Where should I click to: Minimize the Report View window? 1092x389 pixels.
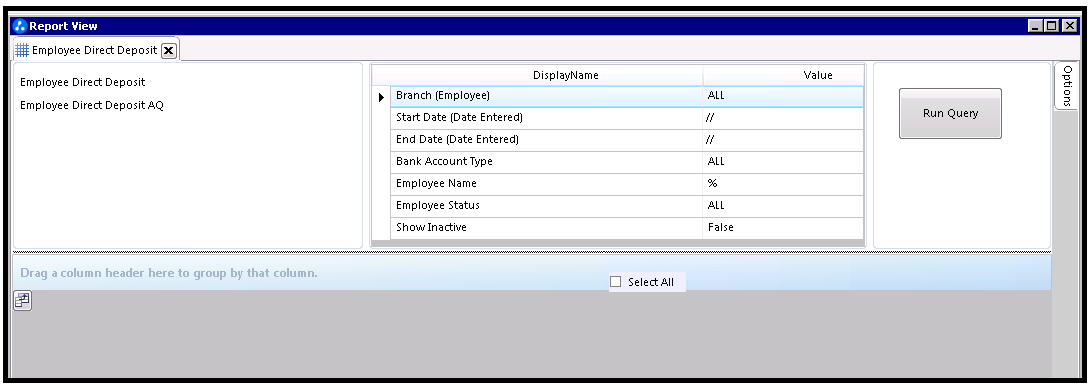pyautogui.click(x=1036, y=26)
